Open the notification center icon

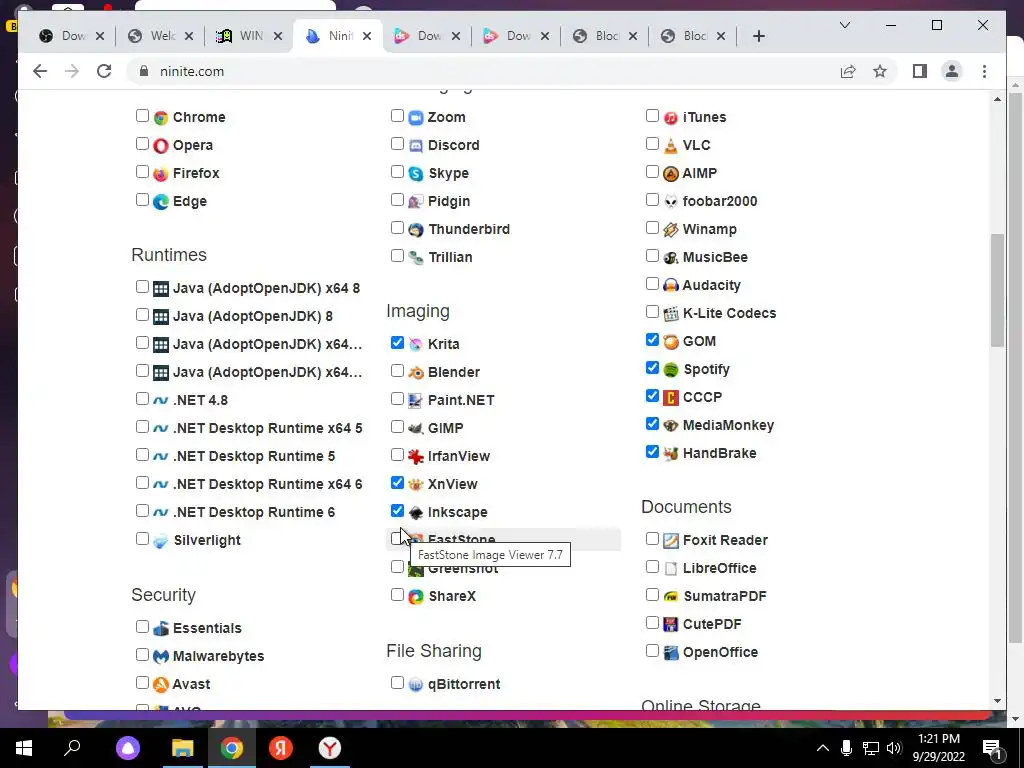[x=992, y=749]
